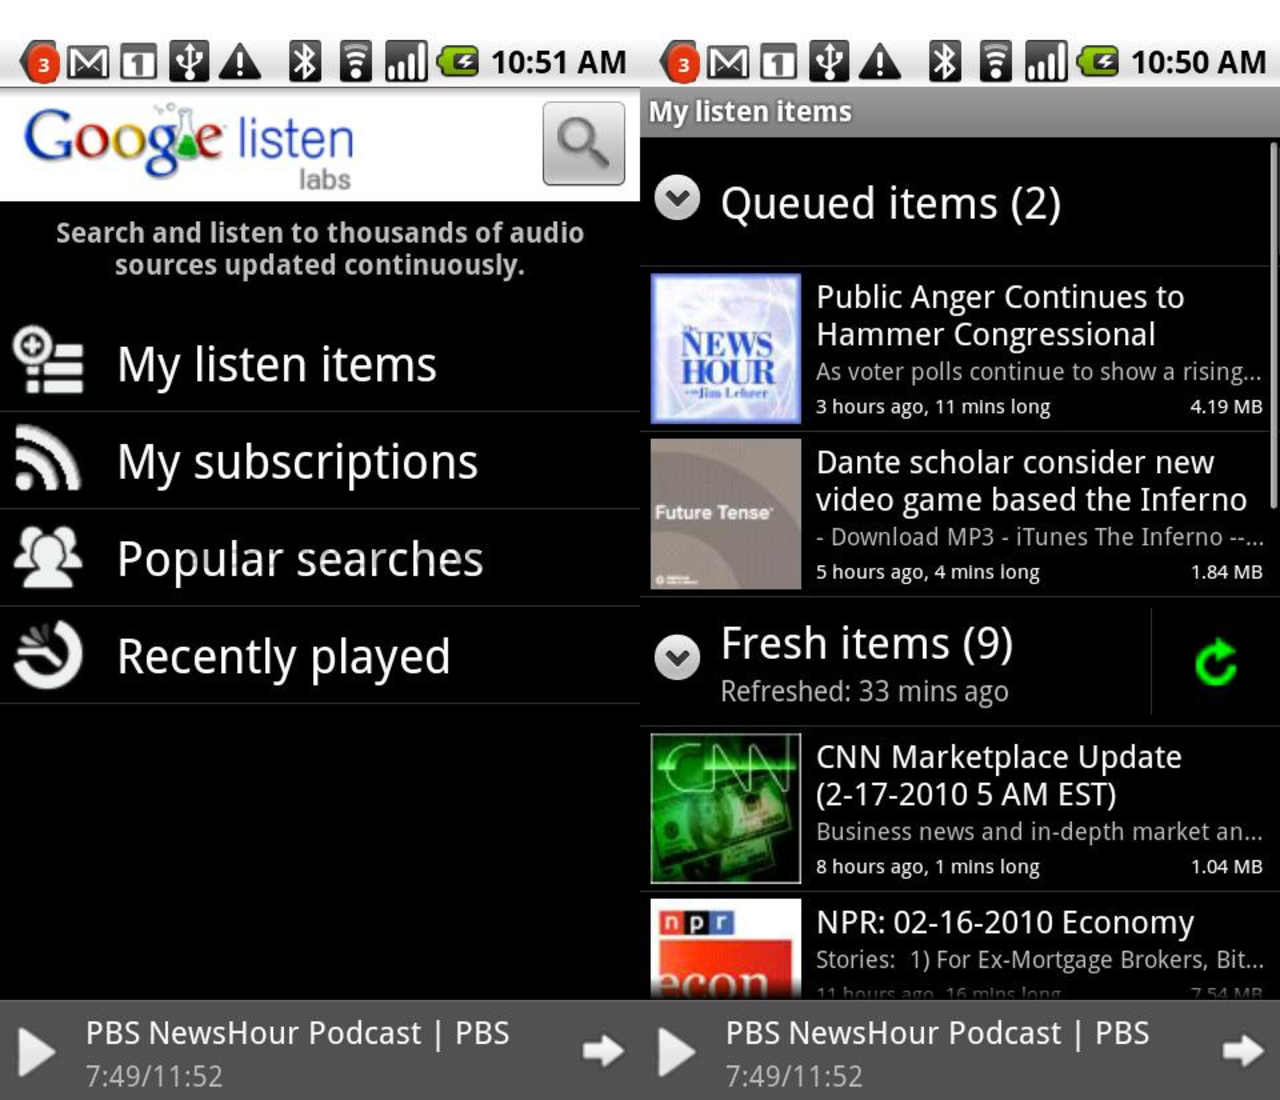Collapse the Queued items section
The width and height of the screenshot is (1280, 1100).
pyautogui.click(x=678, y=200)
